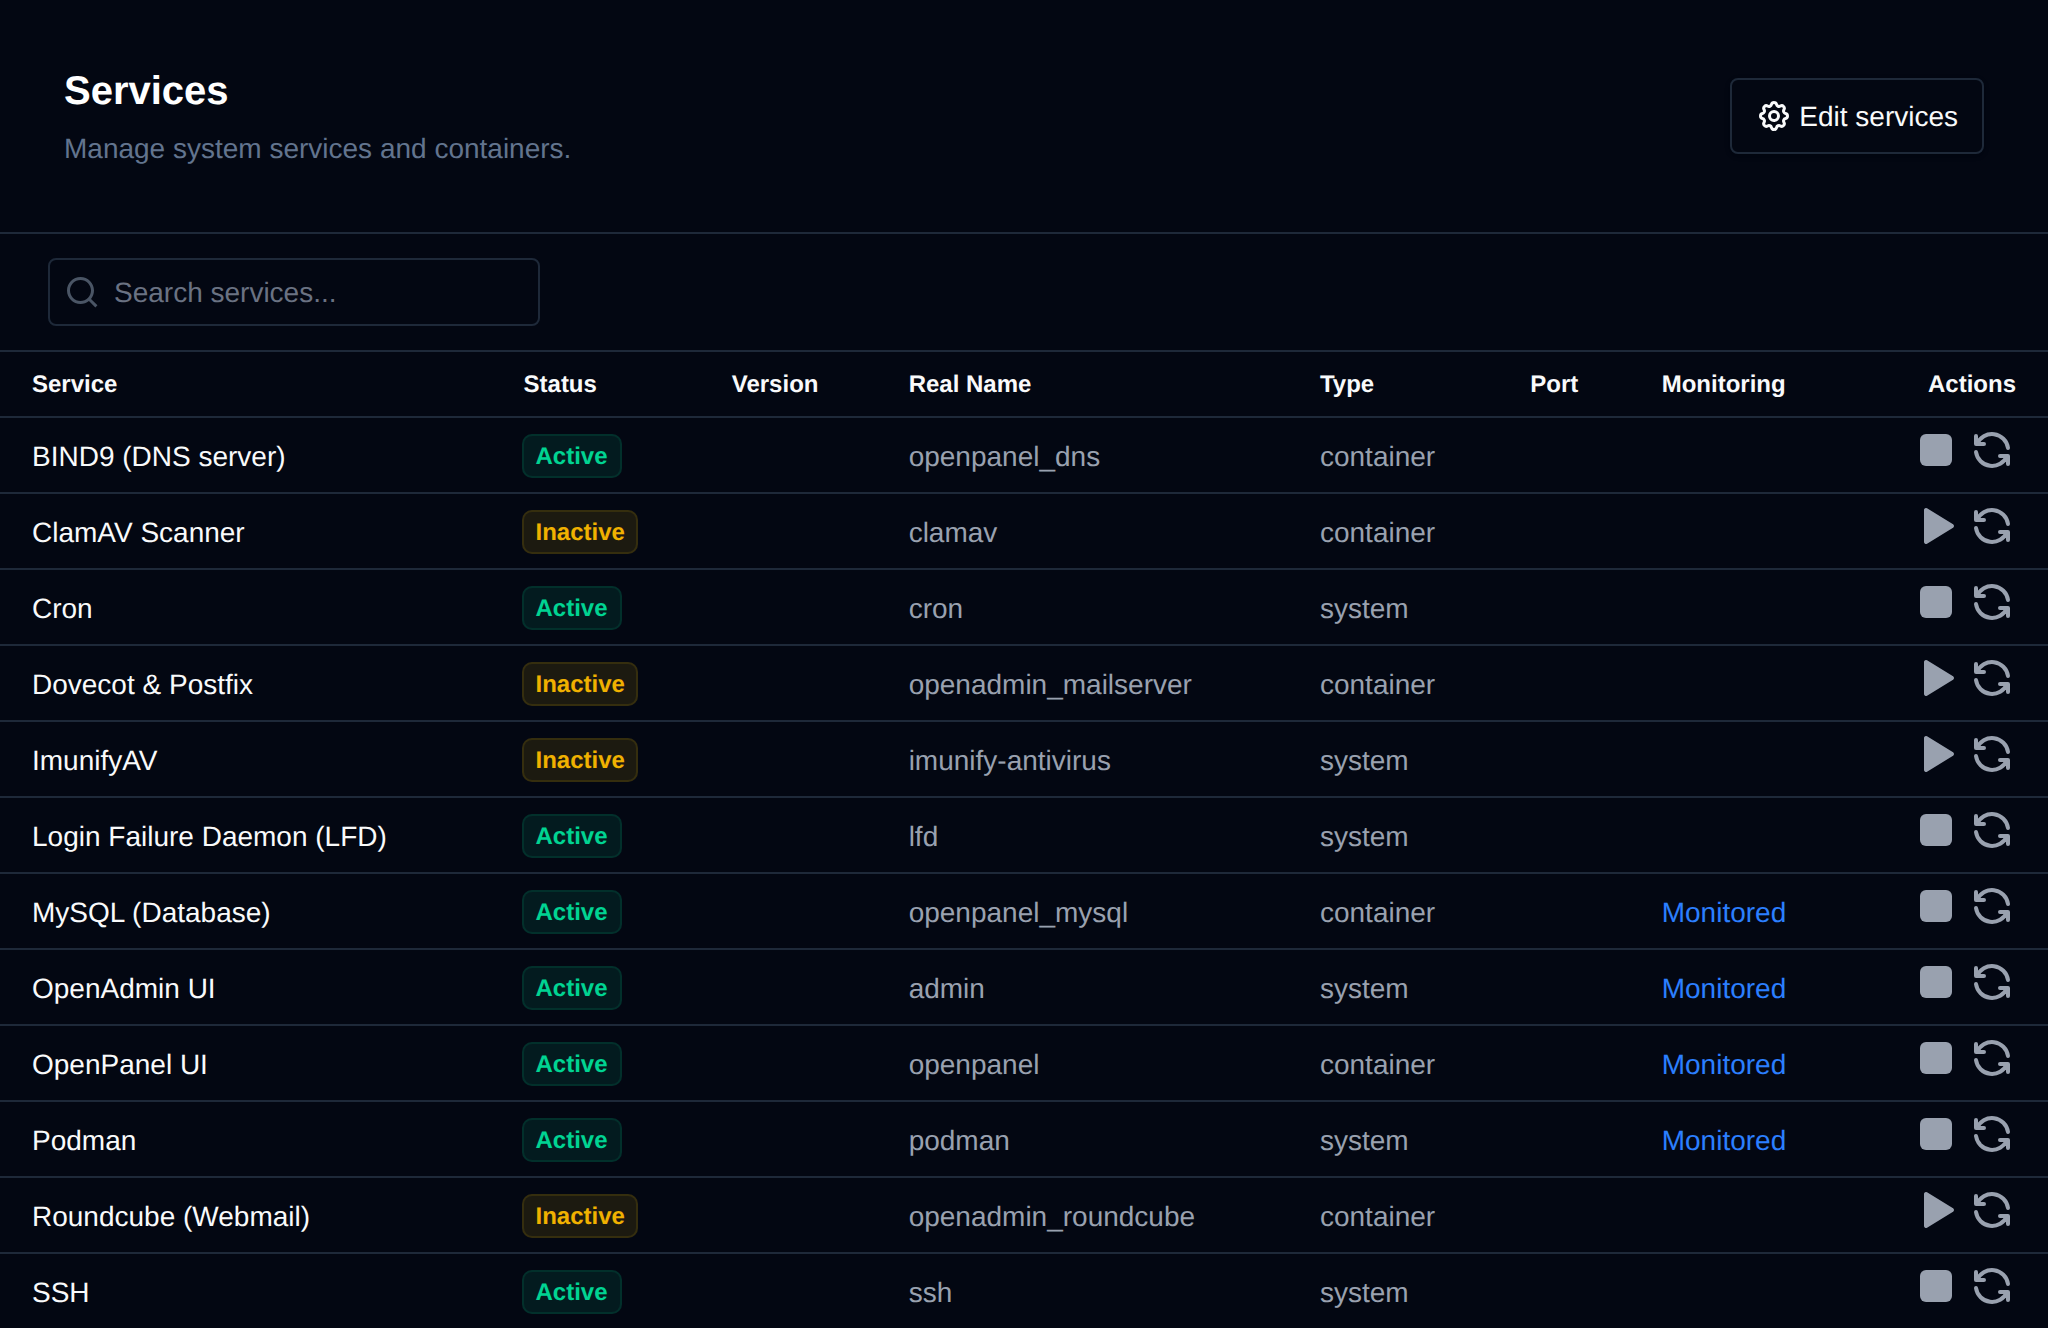Image resolution: width=2048 pixels, height=1328 pixels.
Task: Select the imunify-antivirus real name cell
Action: click(1009, 761)
